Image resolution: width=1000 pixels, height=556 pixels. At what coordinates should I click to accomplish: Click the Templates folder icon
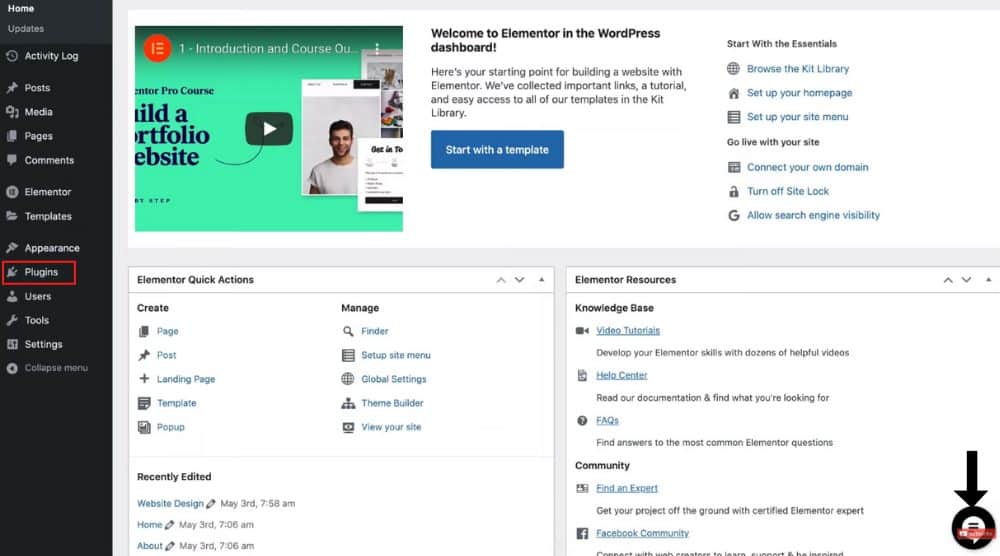[11, 216]
